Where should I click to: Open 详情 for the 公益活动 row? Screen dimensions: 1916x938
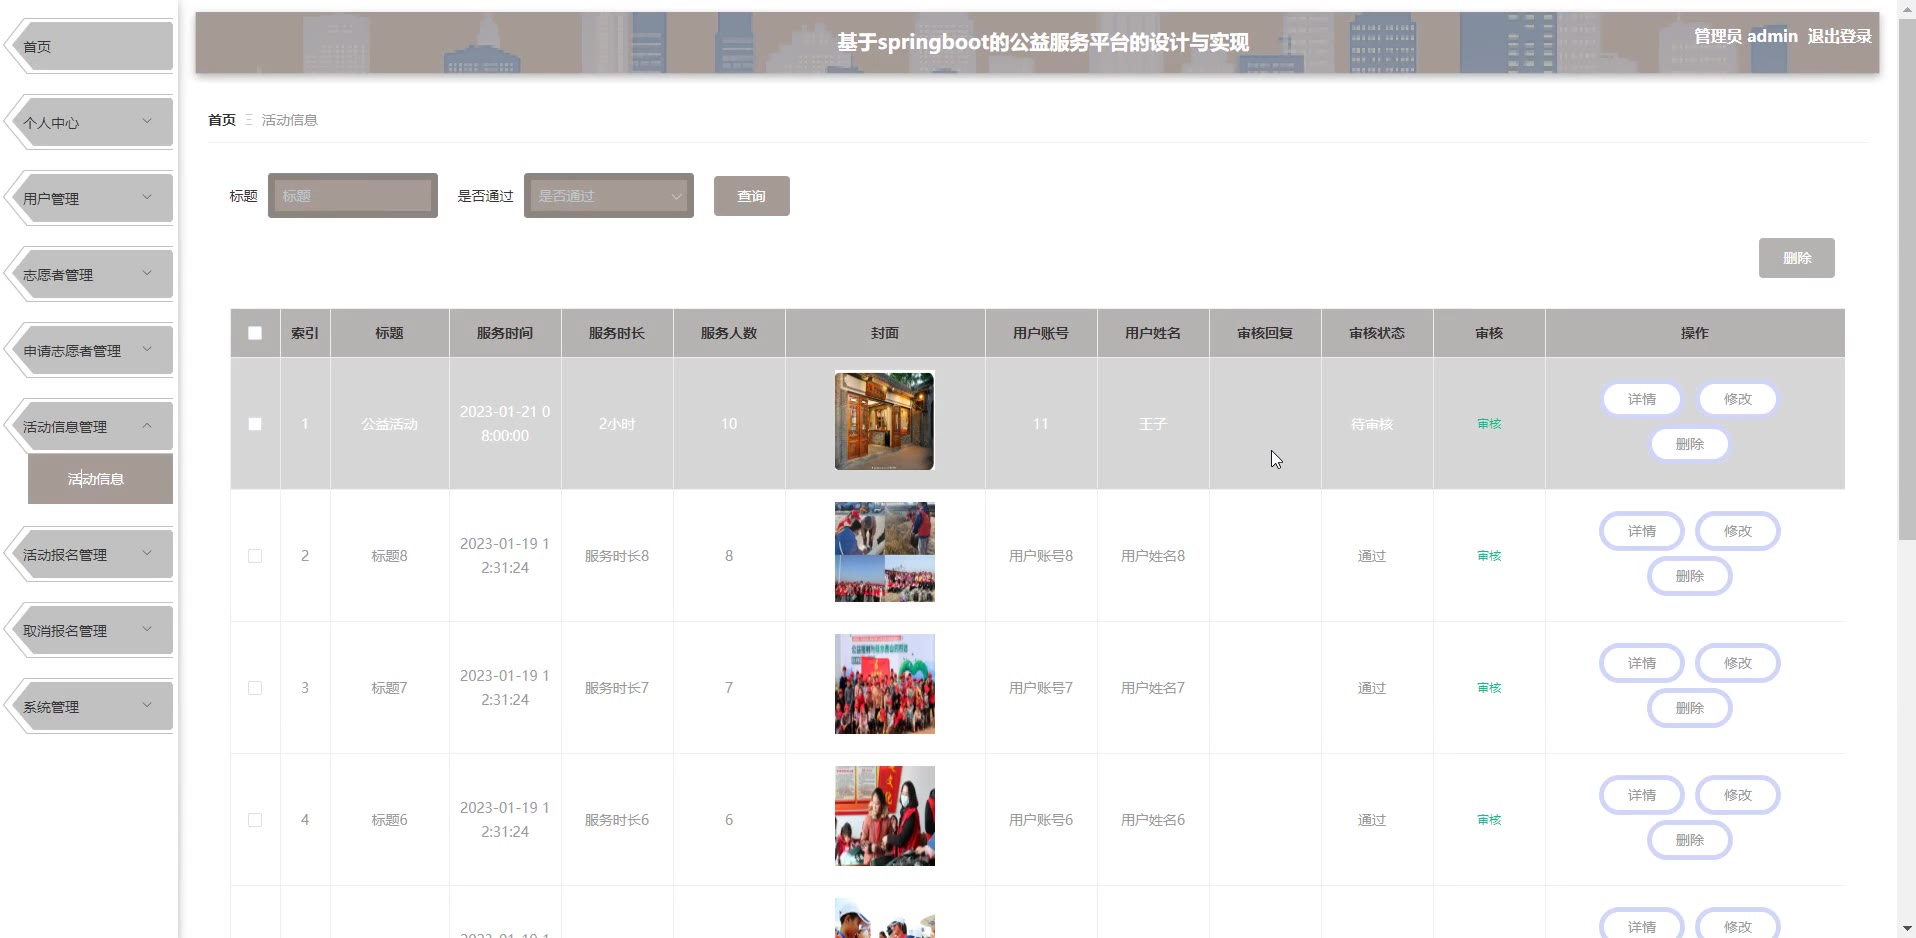click(x=1642, y=399)
